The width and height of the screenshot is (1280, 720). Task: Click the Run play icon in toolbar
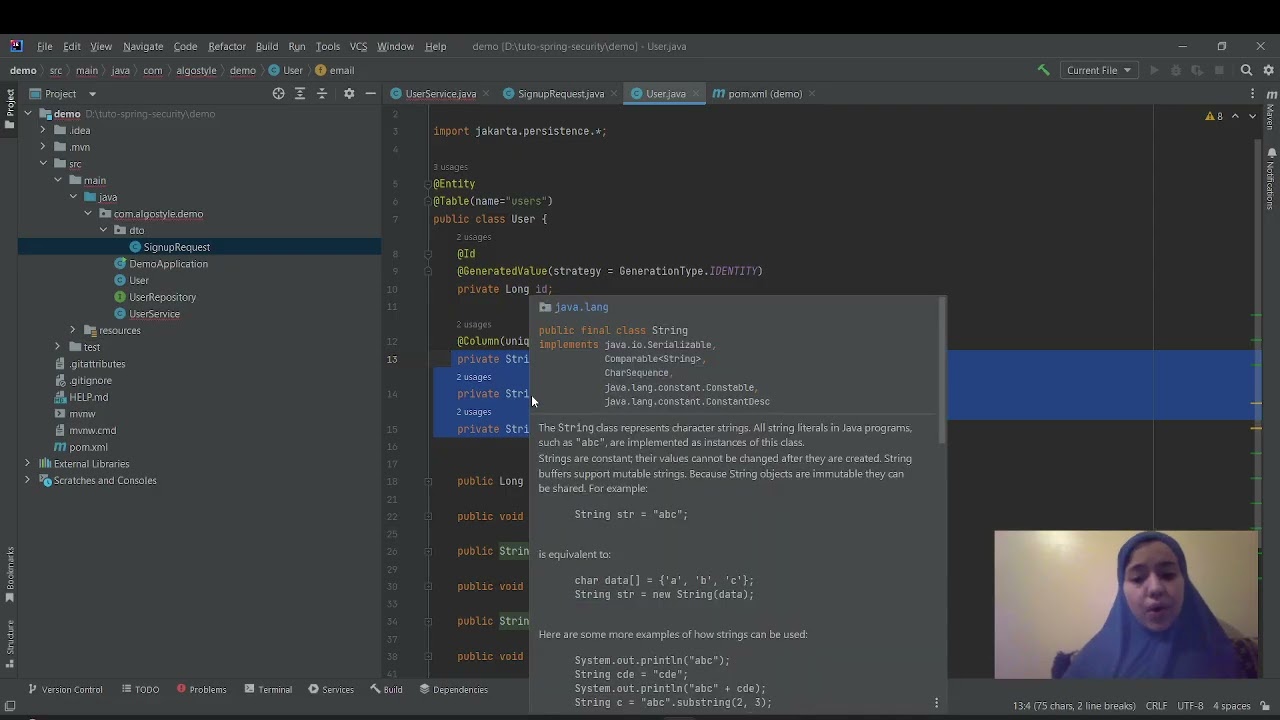[1154, 70]
